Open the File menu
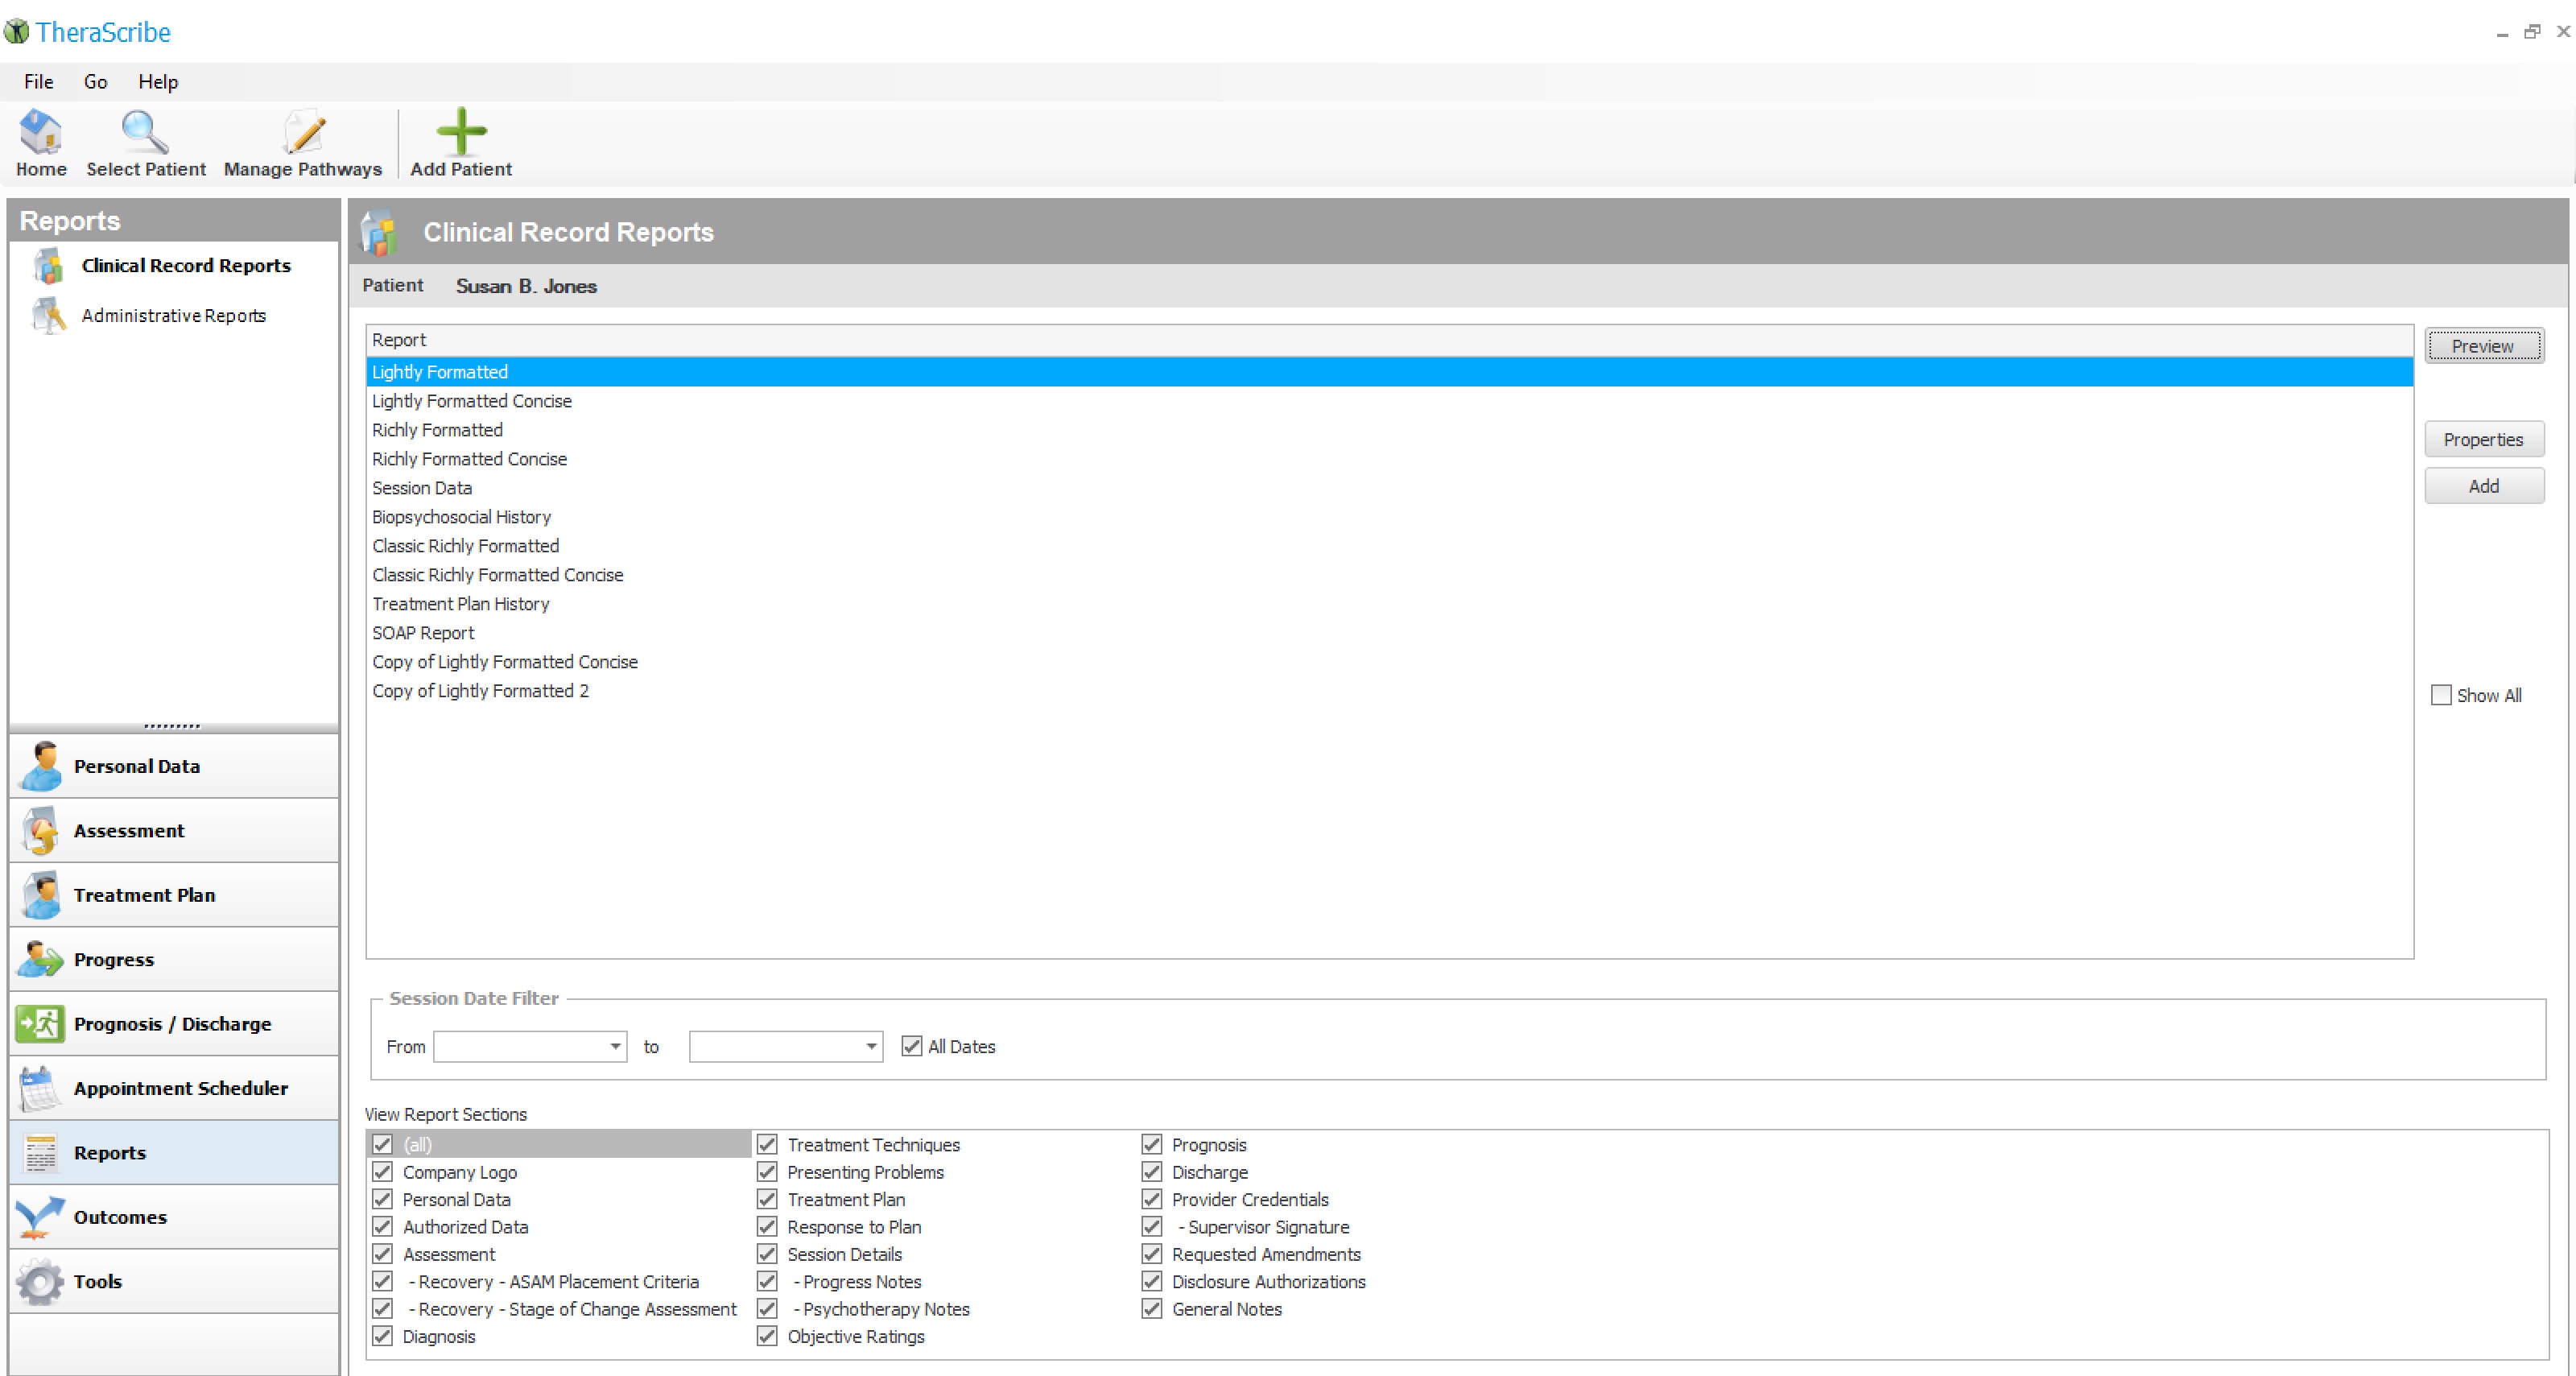Image resolution: width=2576 pixels, height=1376 pixels. point(39,82)
